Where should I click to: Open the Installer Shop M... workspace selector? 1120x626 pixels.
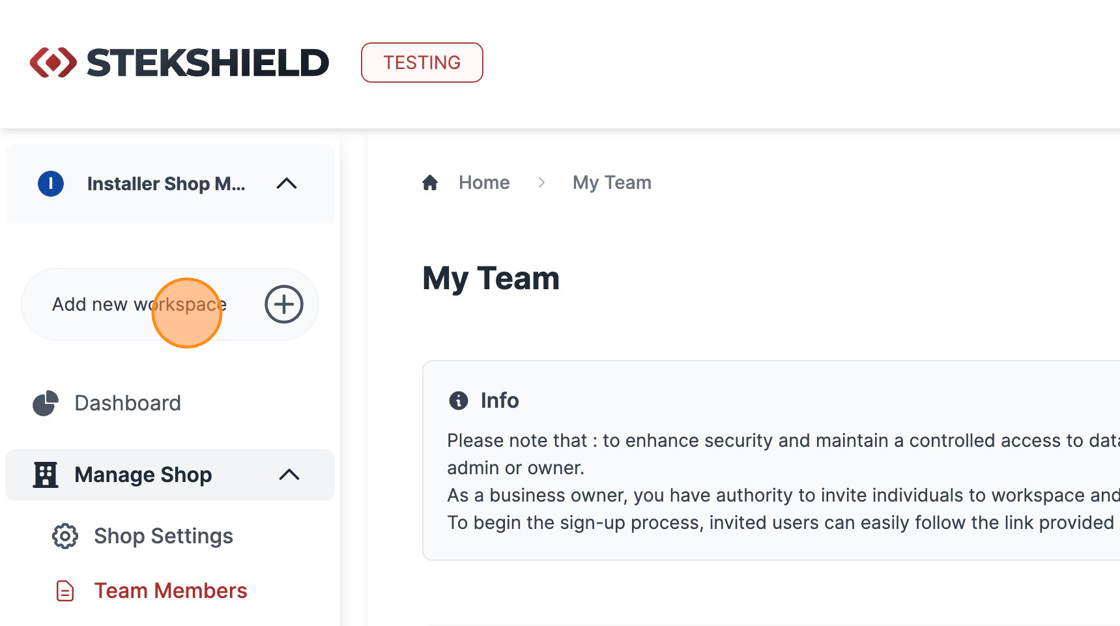click(x=170, y=184)
